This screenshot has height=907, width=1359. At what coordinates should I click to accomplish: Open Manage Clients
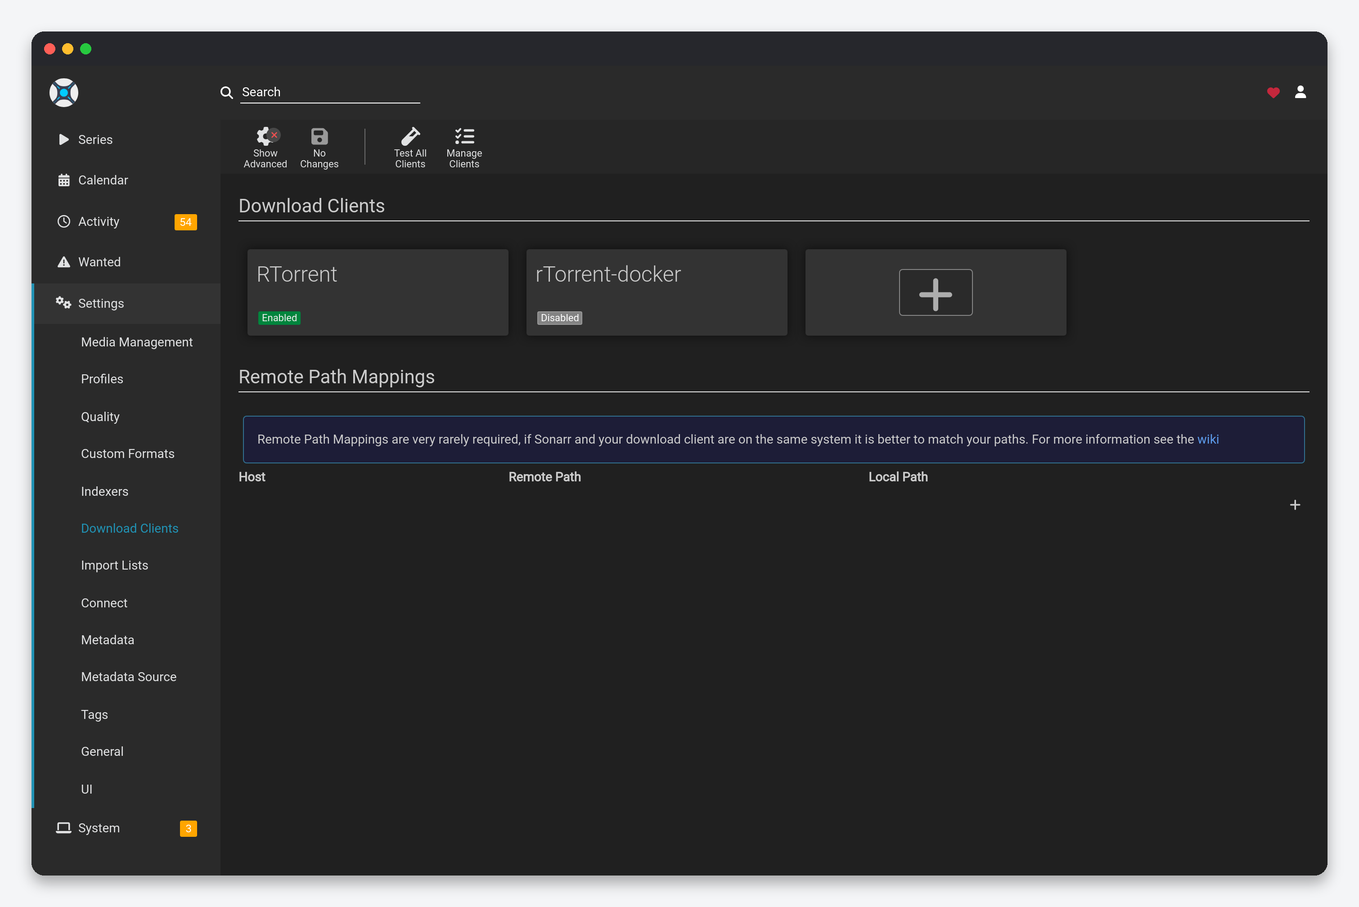click(x=464, y=148)
